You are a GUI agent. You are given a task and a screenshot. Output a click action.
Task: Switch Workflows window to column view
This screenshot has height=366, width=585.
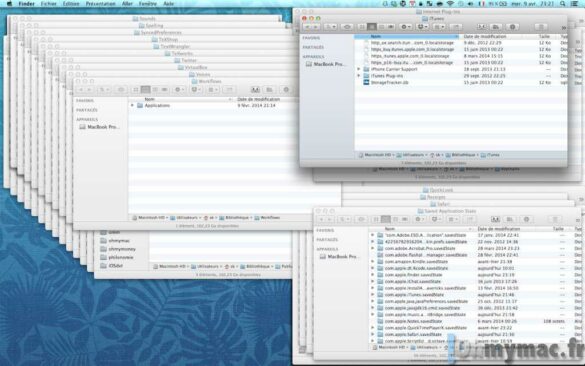tap(155, 90)
